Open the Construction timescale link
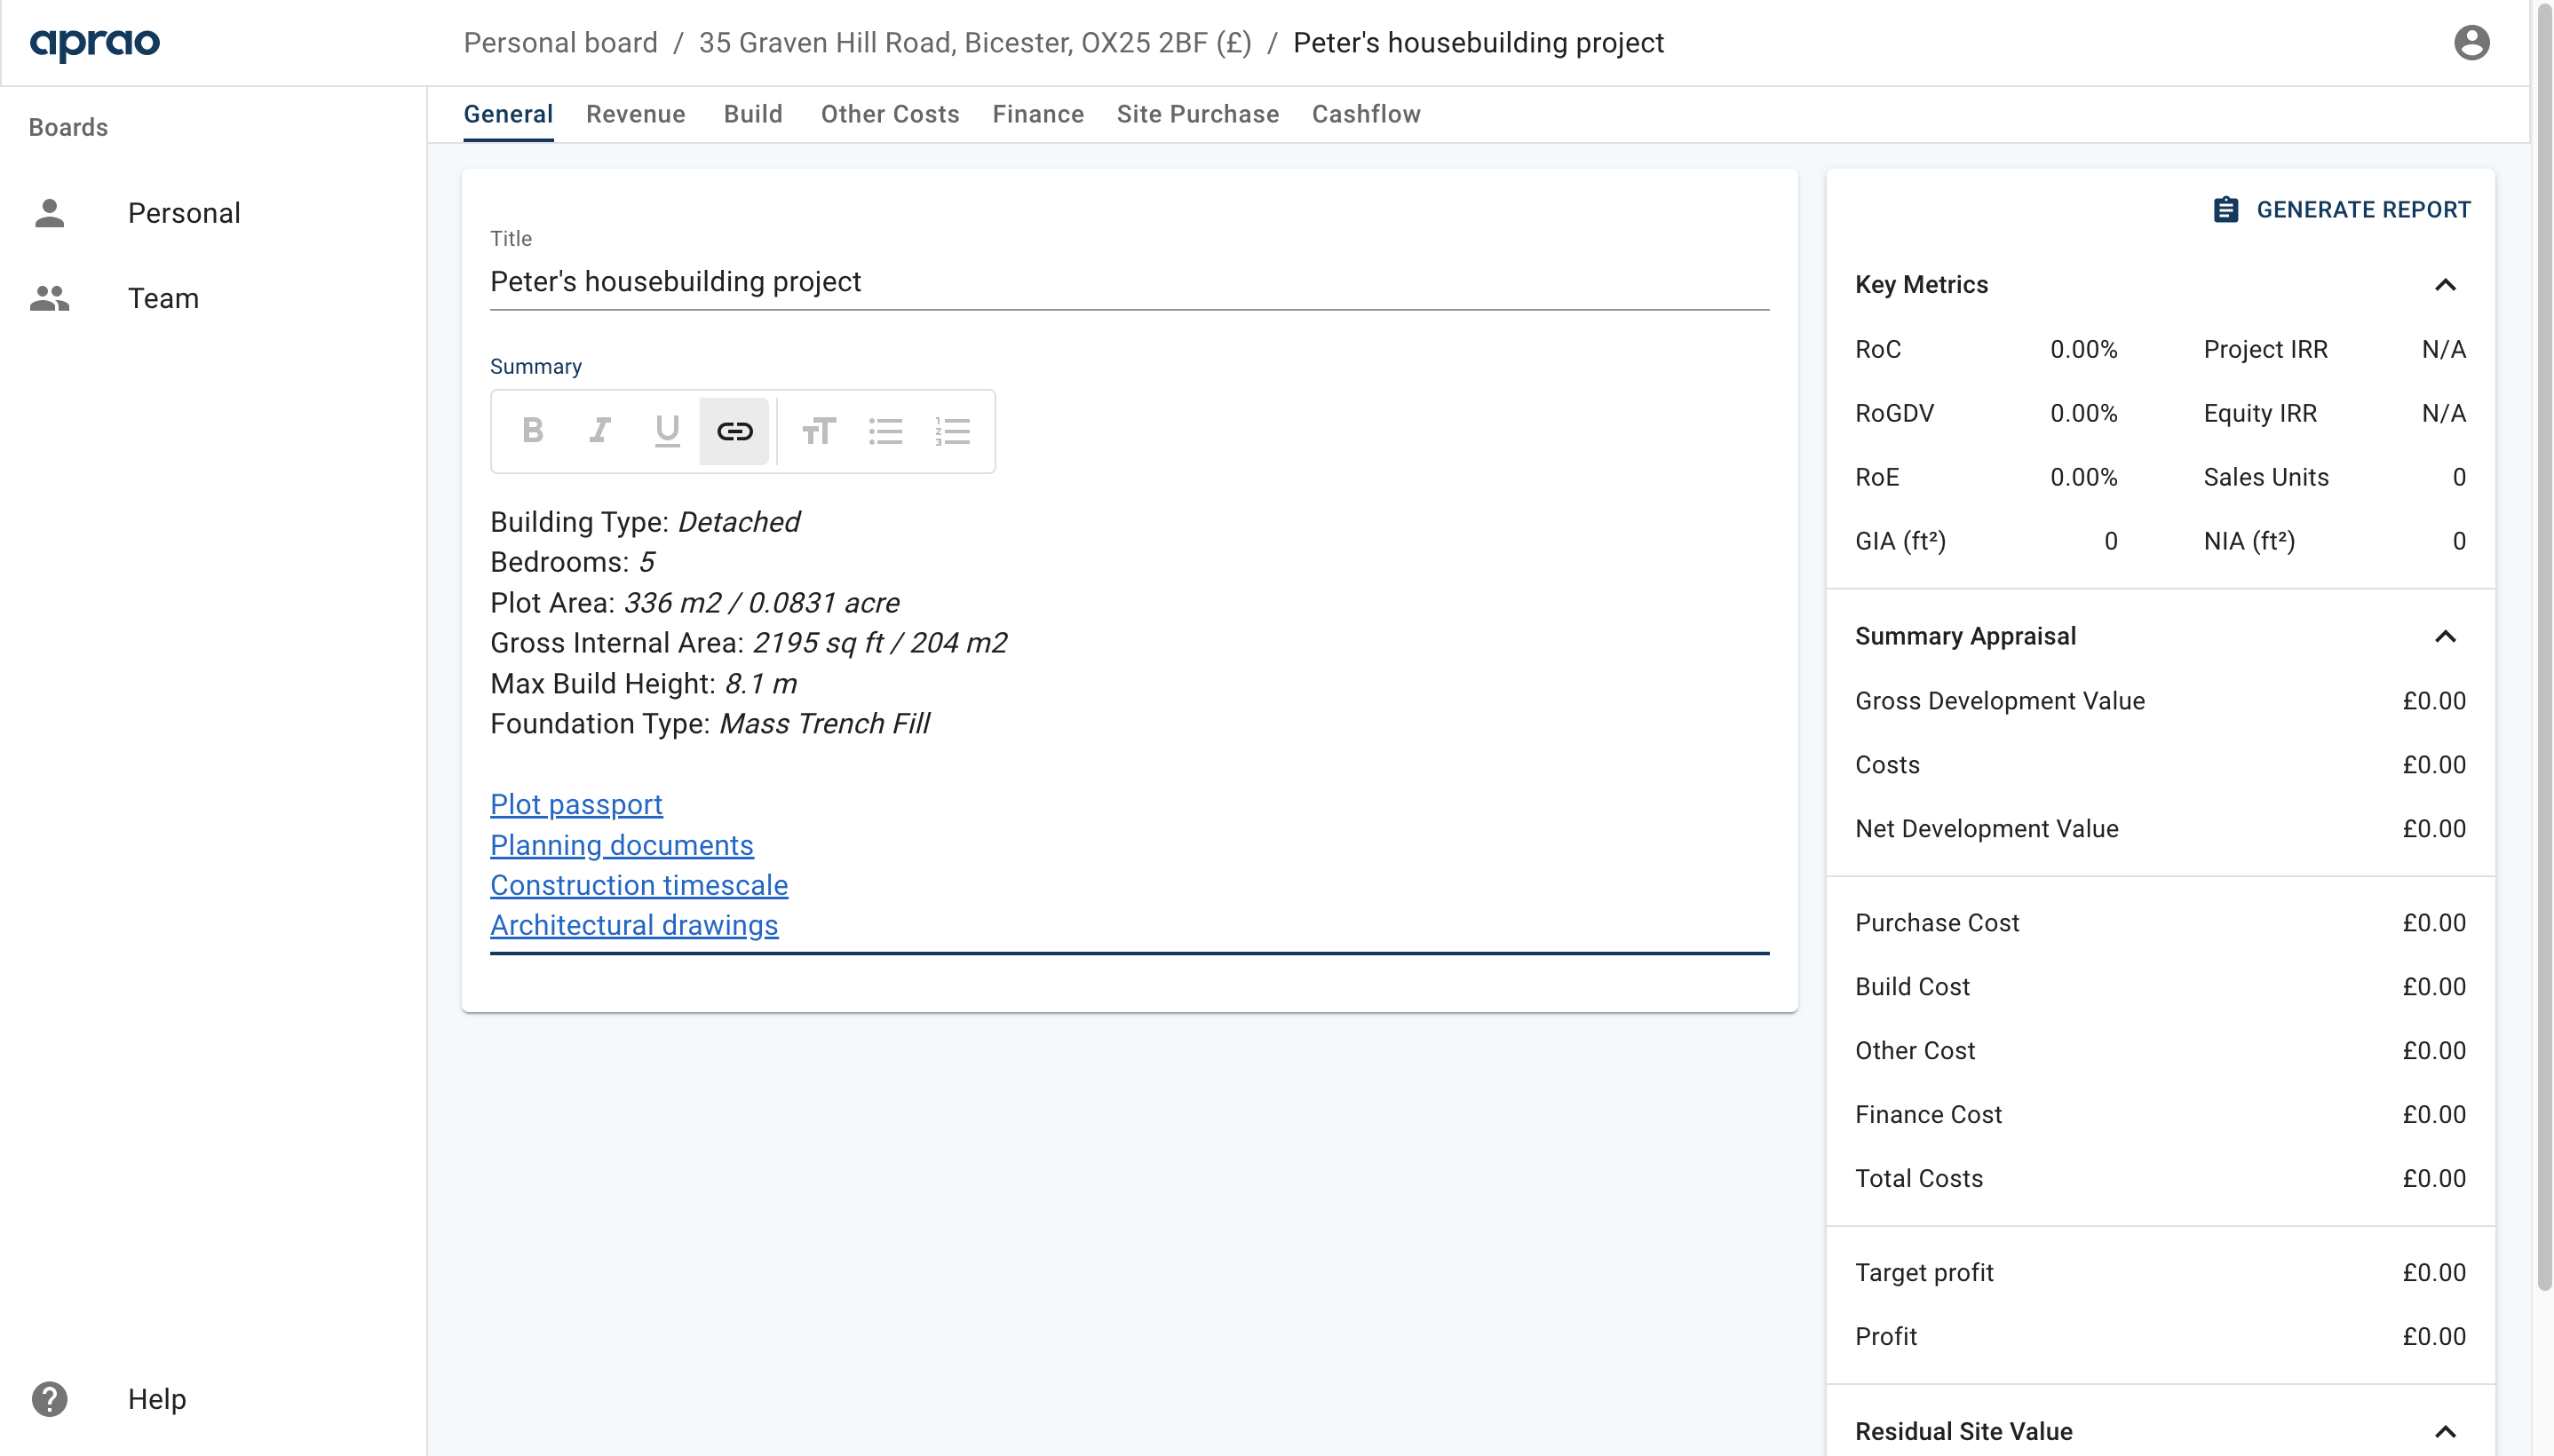Image resolution: width=2554 pixels, height=1456 pixels. click(x=639, y=885)
